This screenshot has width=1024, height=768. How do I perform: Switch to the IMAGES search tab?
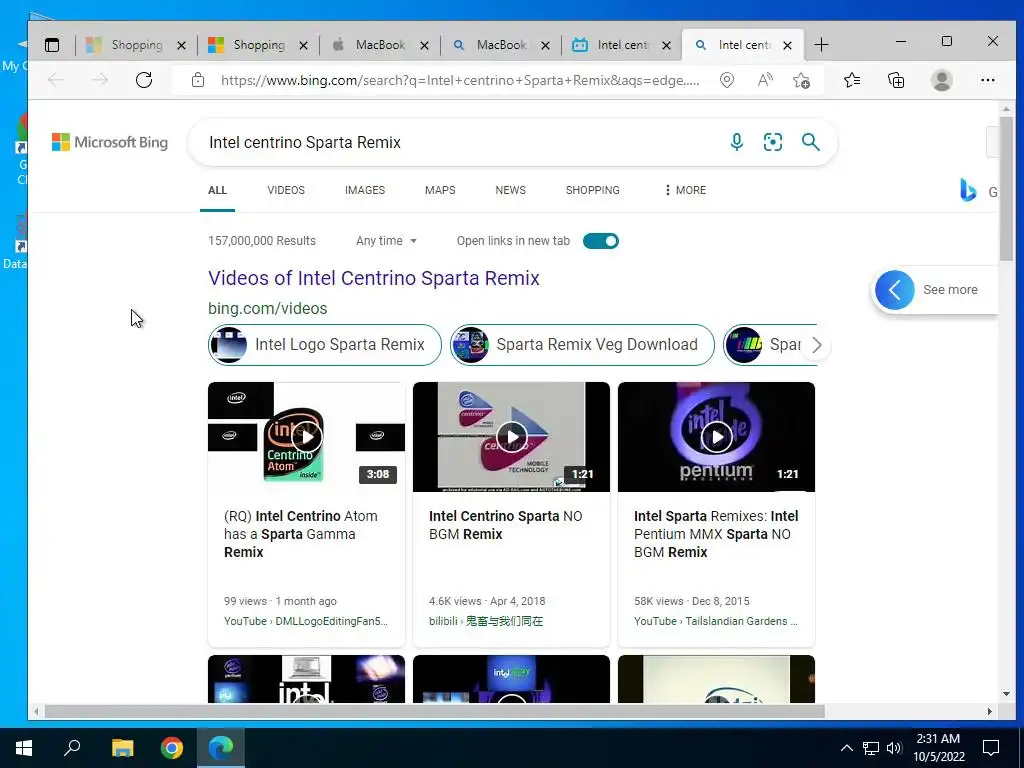(x=365, y=190)
